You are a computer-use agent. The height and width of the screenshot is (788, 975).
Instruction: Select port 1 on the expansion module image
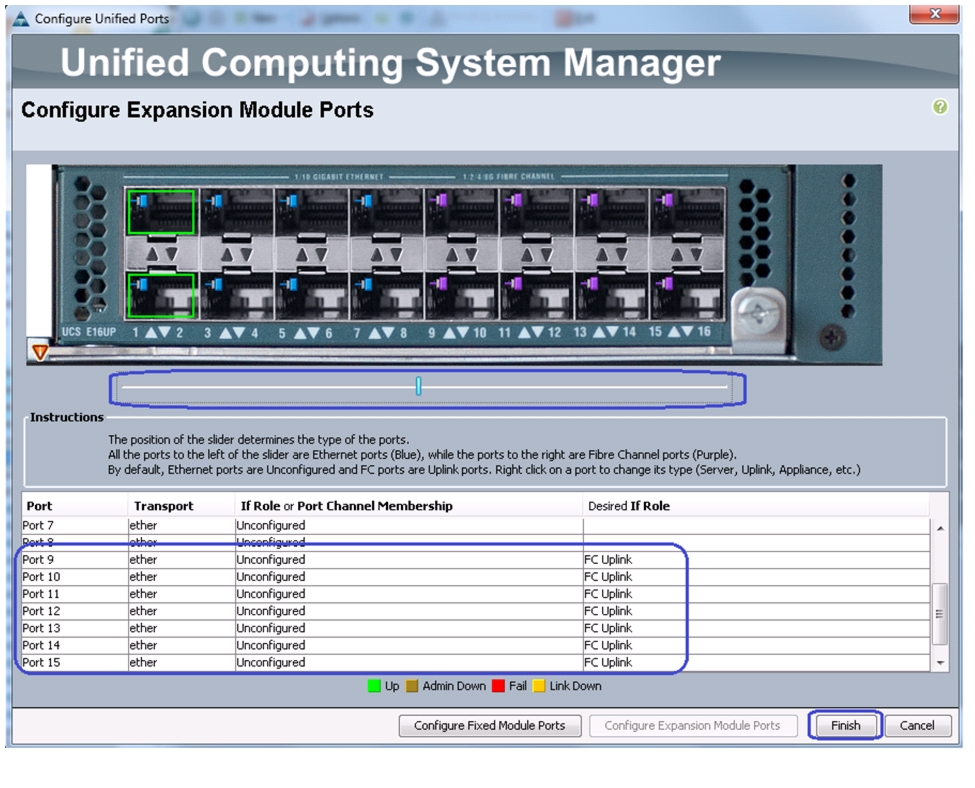161,212
